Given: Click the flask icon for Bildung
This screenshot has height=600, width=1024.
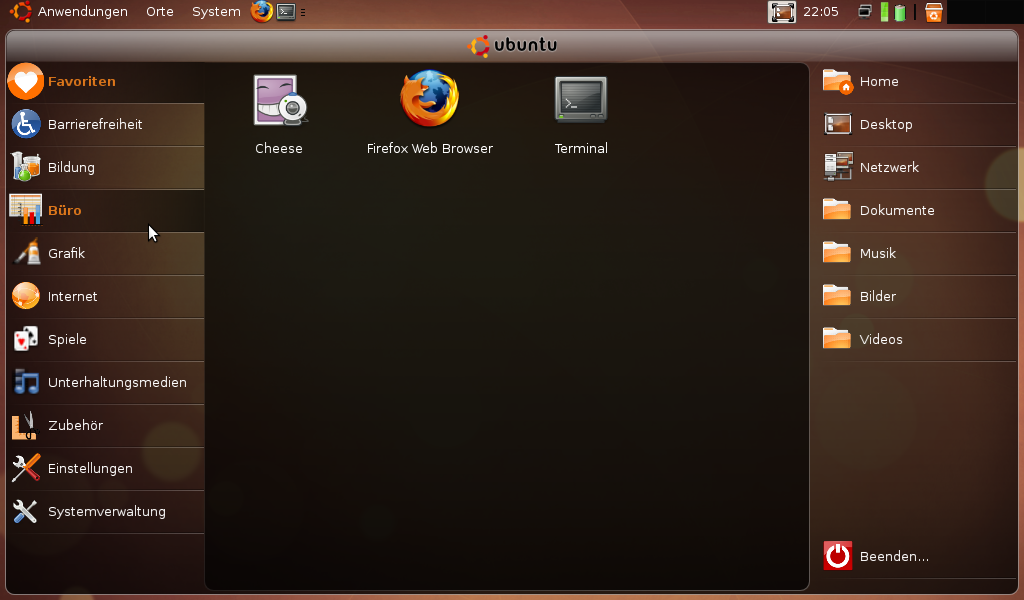Looking at the screenshot, I should coord(26,167).
